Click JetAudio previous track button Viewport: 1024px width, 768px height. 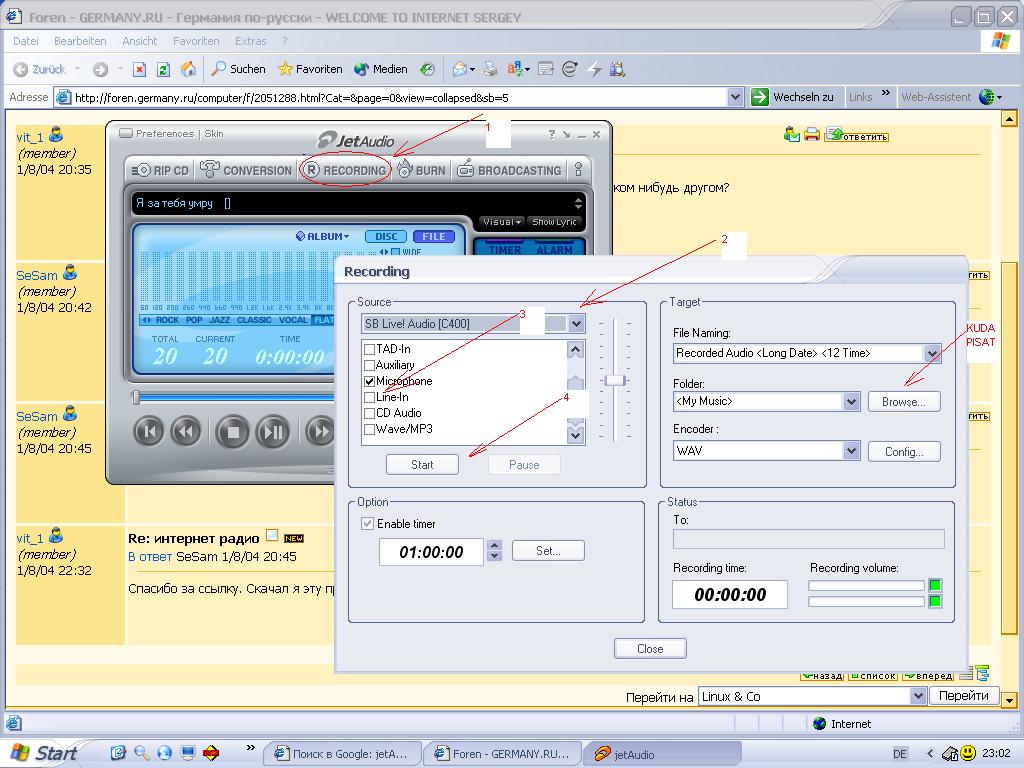point(149,432)
